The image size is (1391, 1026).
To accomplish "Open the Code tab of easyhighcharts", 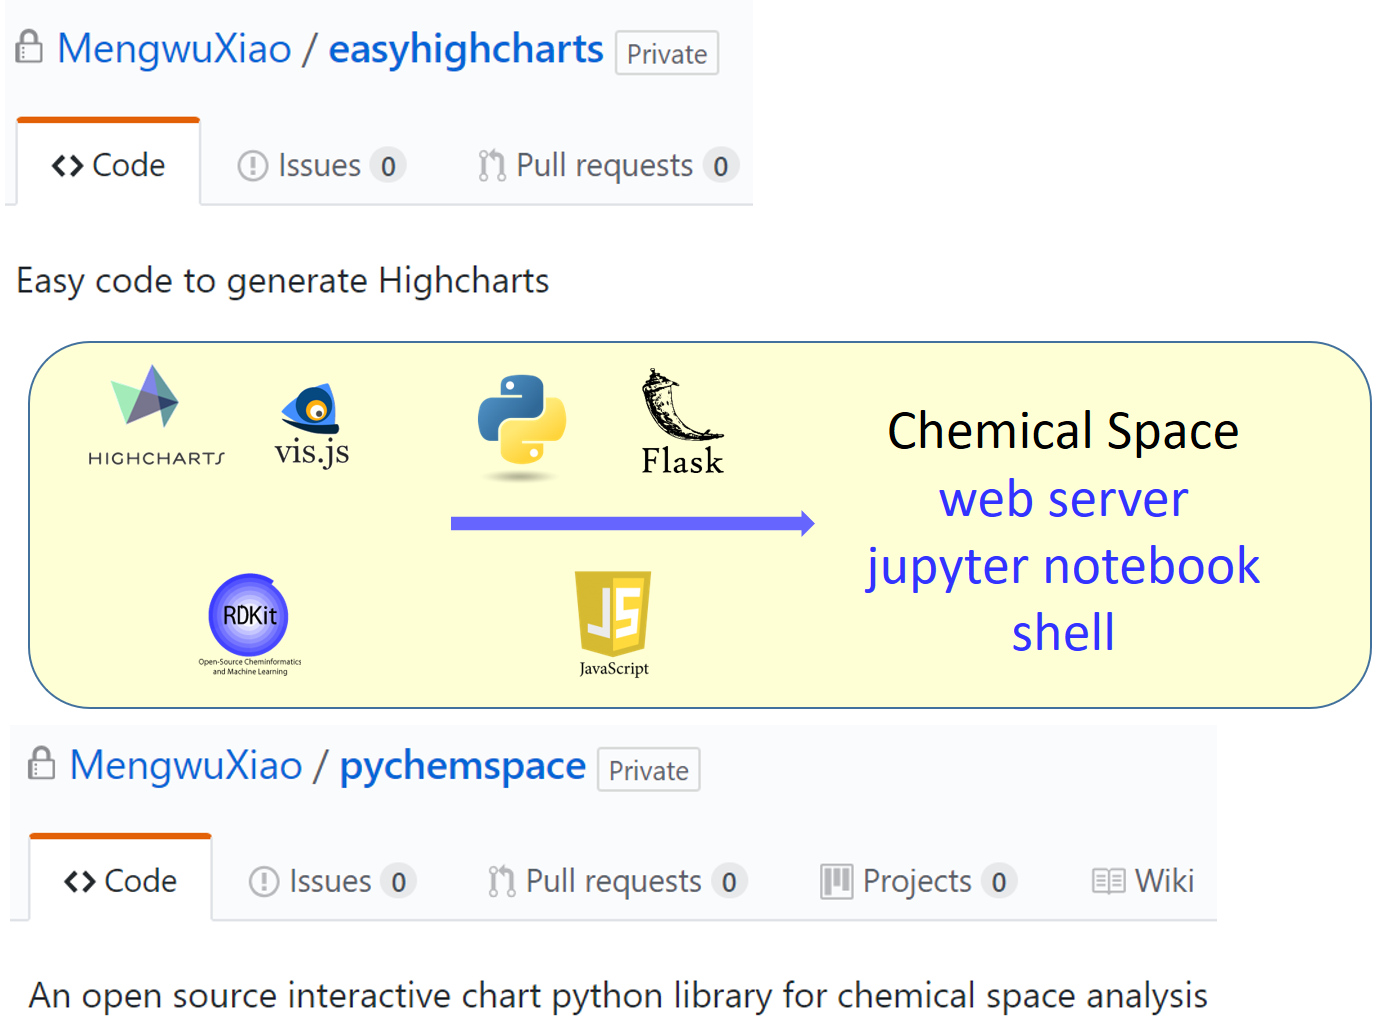I will coord(109,165).
